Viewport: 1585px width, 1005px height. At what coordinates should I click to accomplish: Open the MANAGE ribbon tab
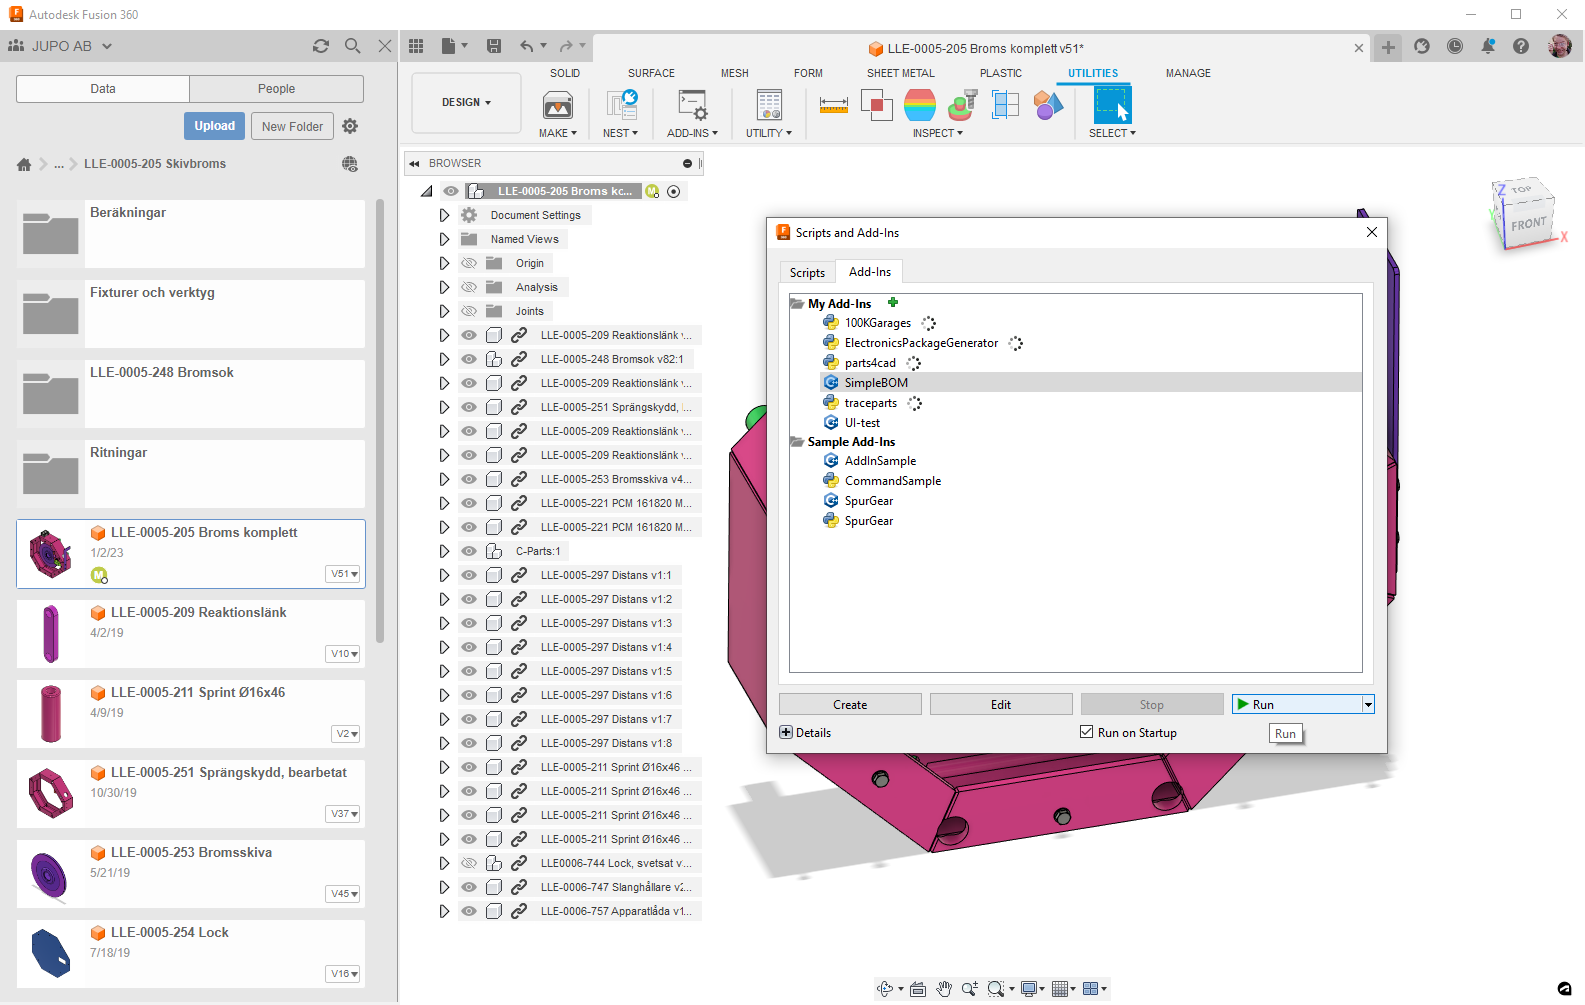coord(1188,73)
